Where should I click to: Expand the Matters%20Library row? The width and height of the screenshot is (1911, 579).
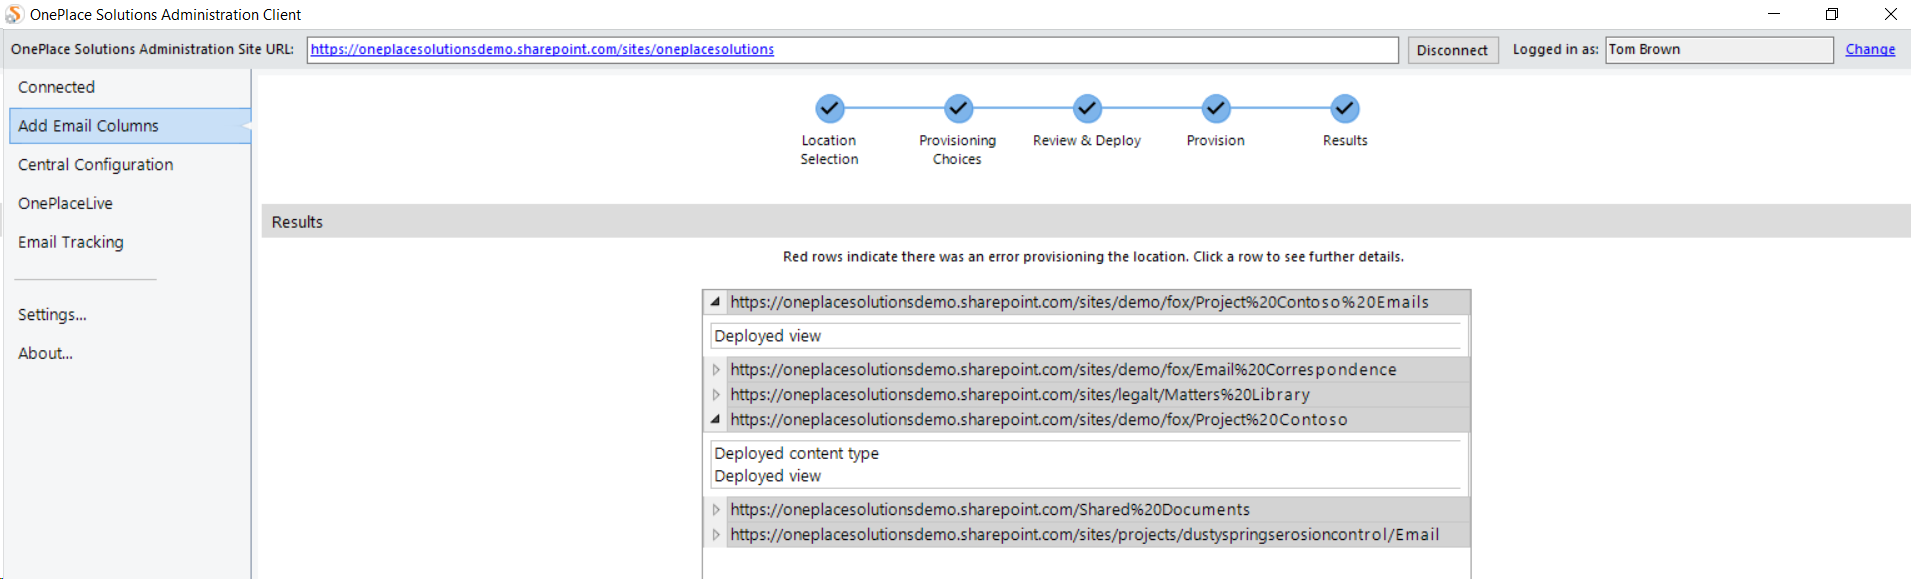[715, 395]
